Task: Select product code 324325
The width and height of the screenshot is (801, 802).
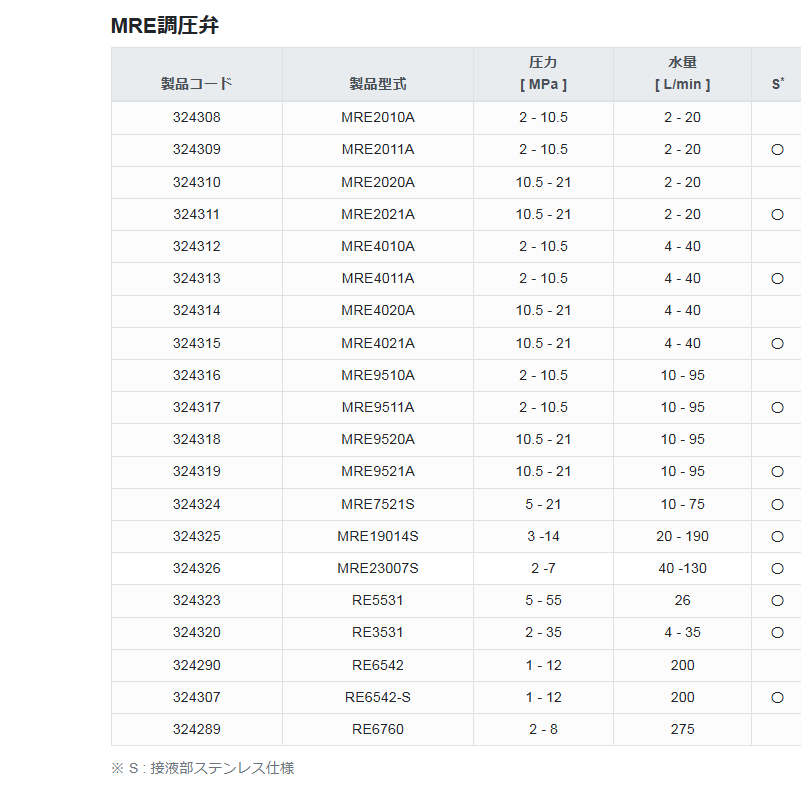Action: click(196, 537)
